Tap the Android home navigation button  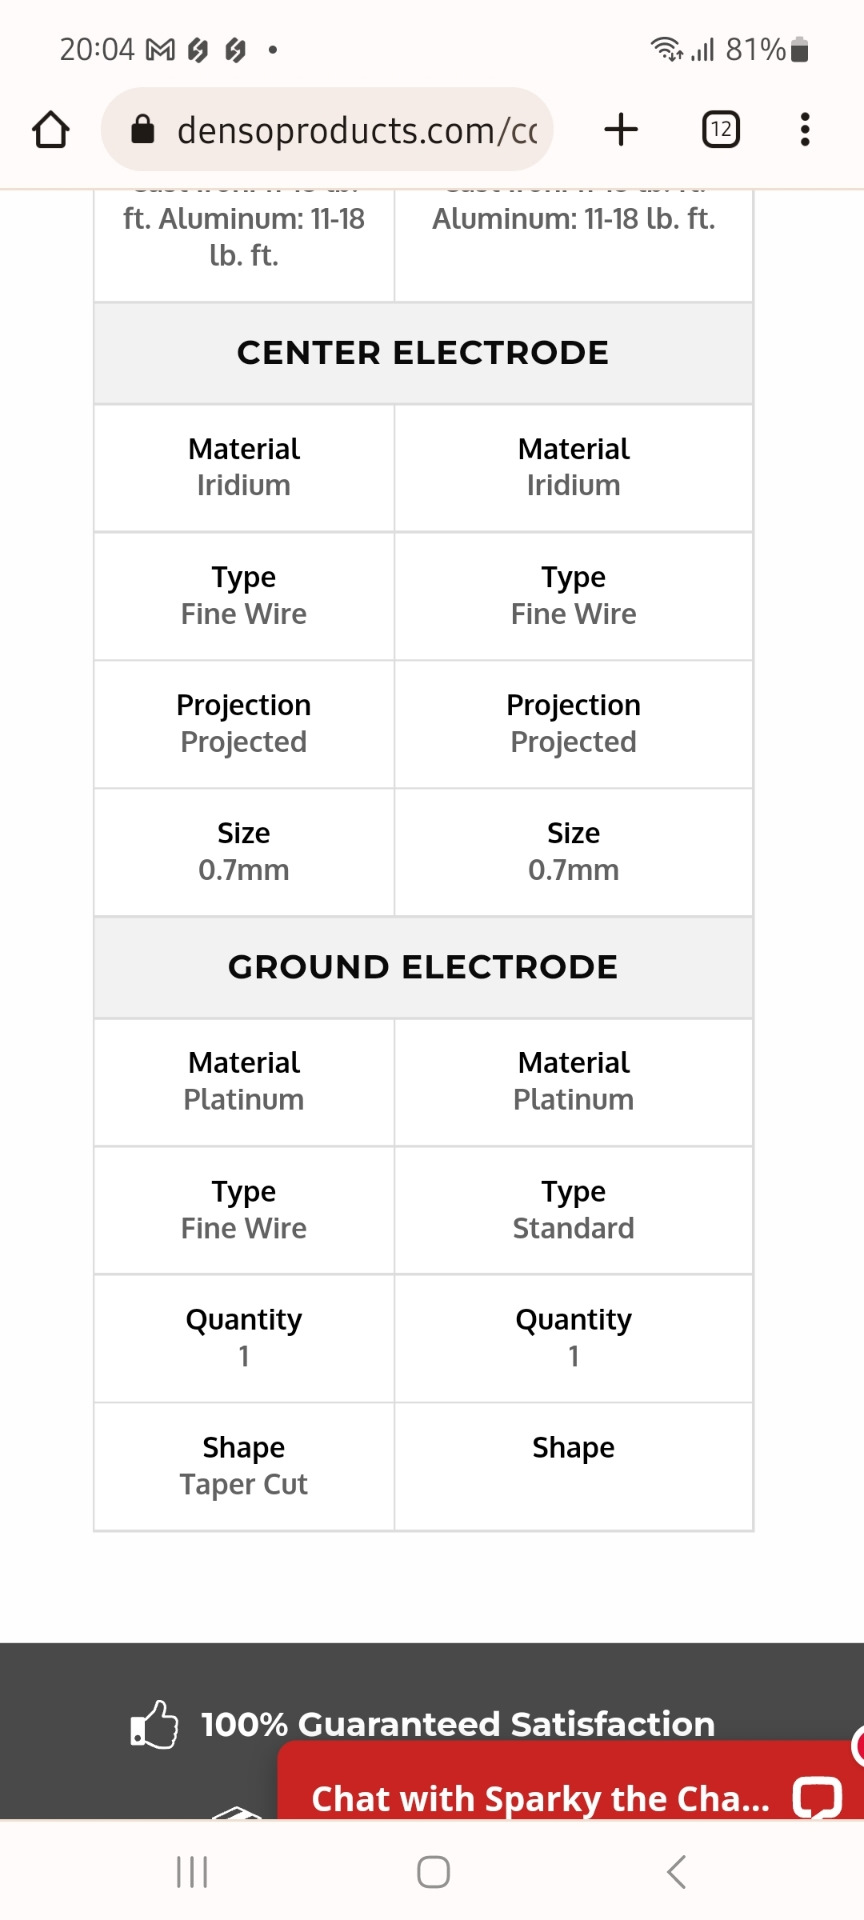click(433, 1872)
